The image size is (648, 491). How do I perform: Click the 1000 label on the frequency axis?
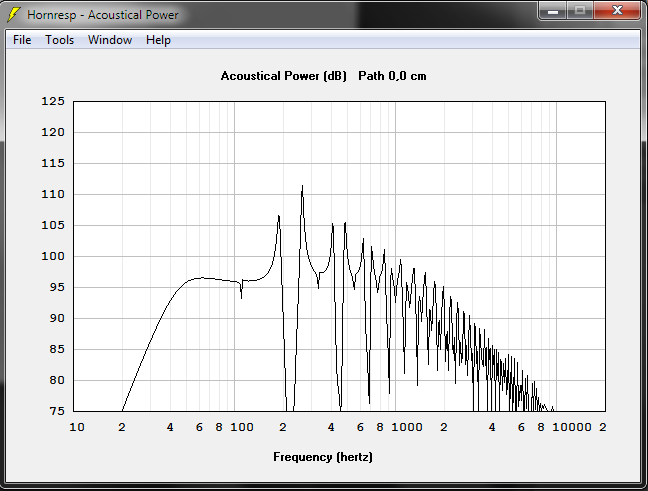(x=407, y=427)
